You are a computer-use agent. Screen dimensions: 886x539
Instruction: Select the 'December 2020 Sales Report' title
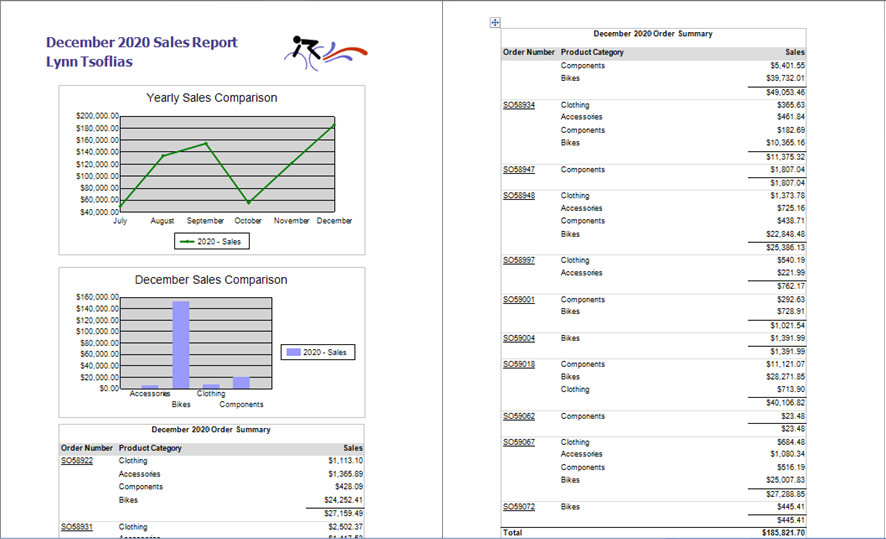142,42
